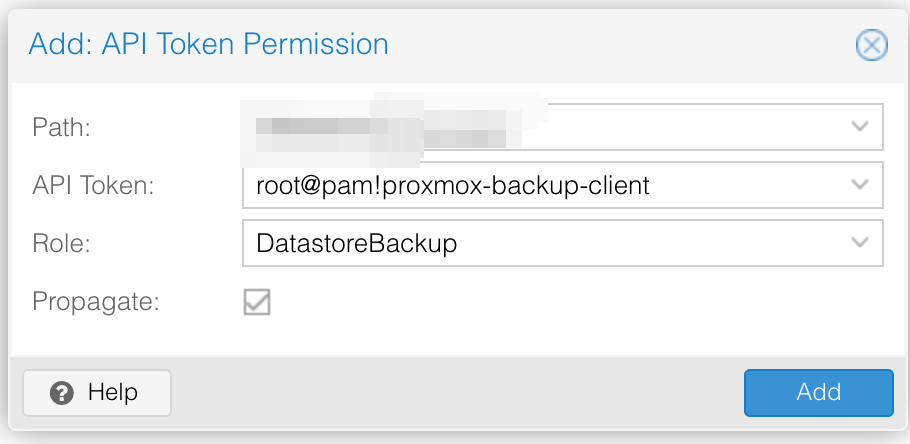Click empty title bar area beside the title
This screenshot has height=444, width=910.
pos(621,46)
